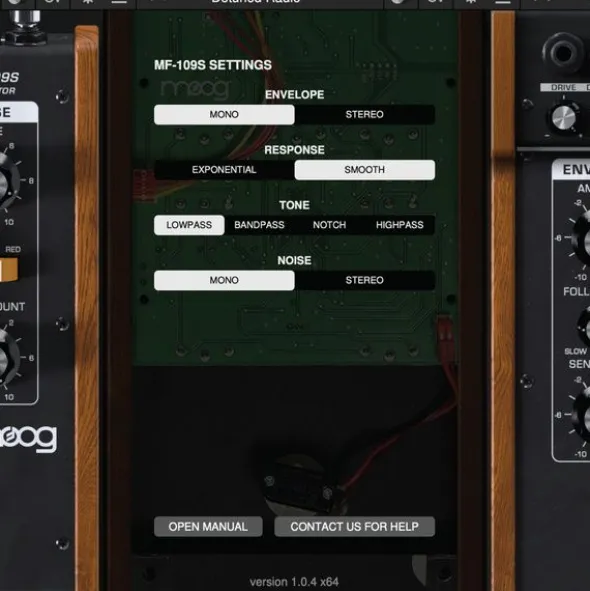
Task: Set Envelope to Mono
Action: [224, 114]
